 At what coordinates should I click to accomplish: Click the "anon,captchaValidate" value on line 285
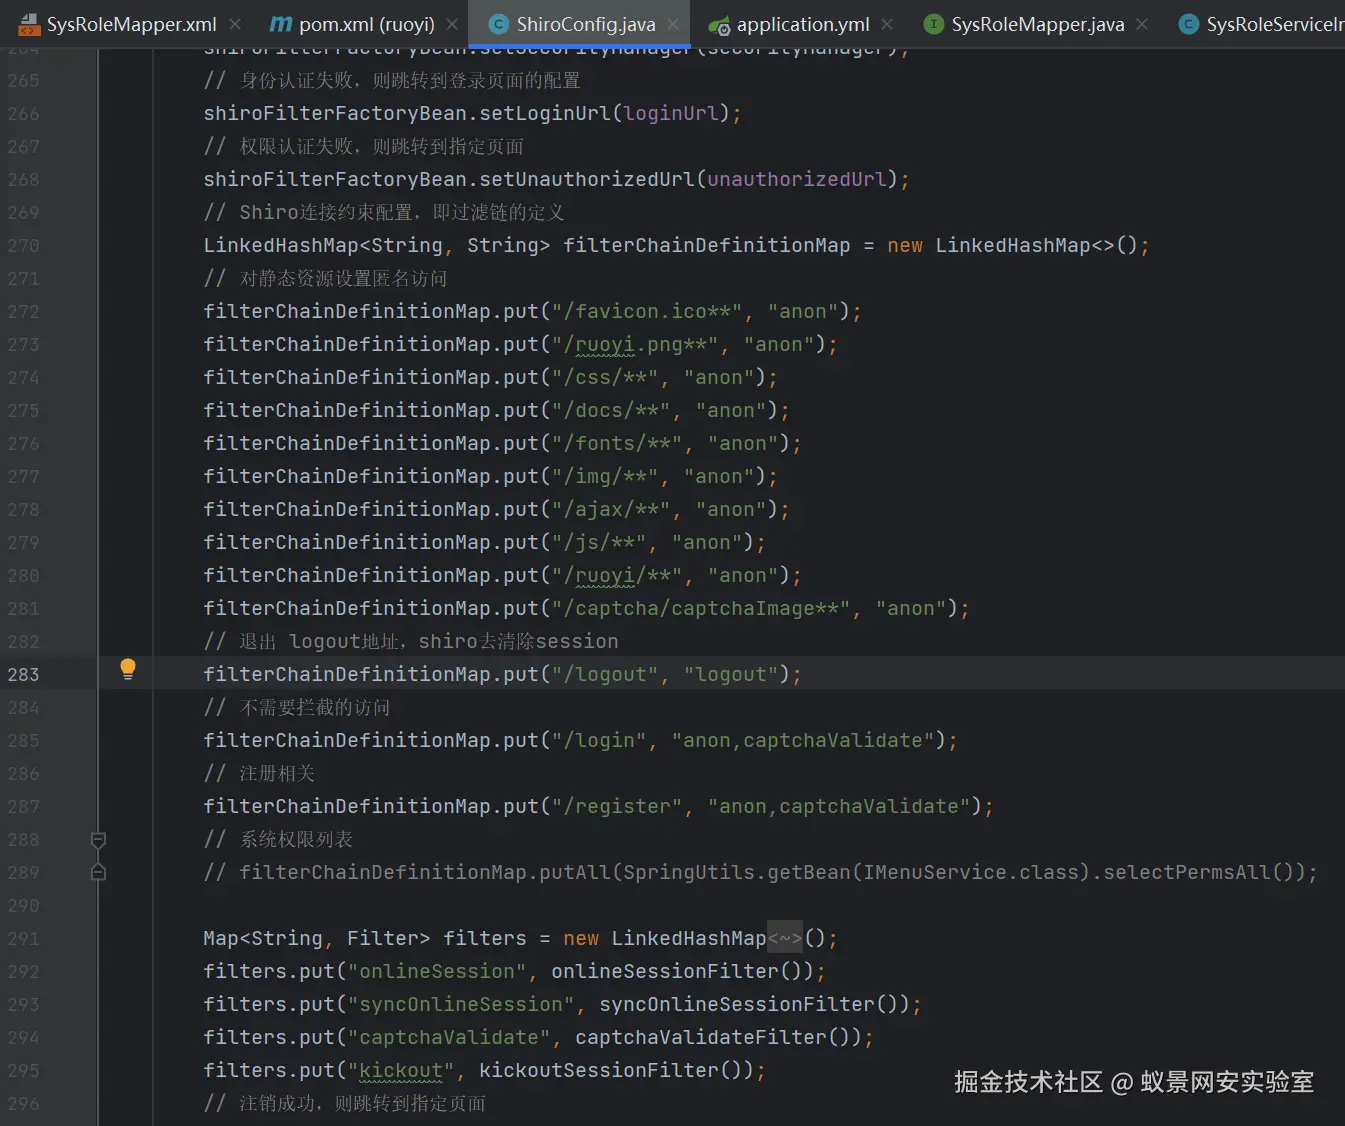pos(803,740)
